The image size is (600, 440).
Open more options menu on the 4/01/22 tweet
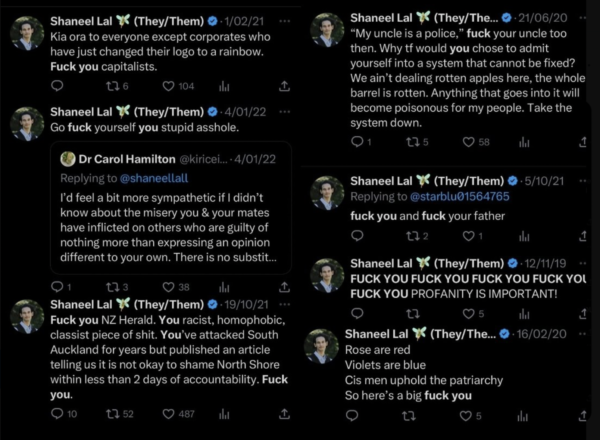pos(285,111)
